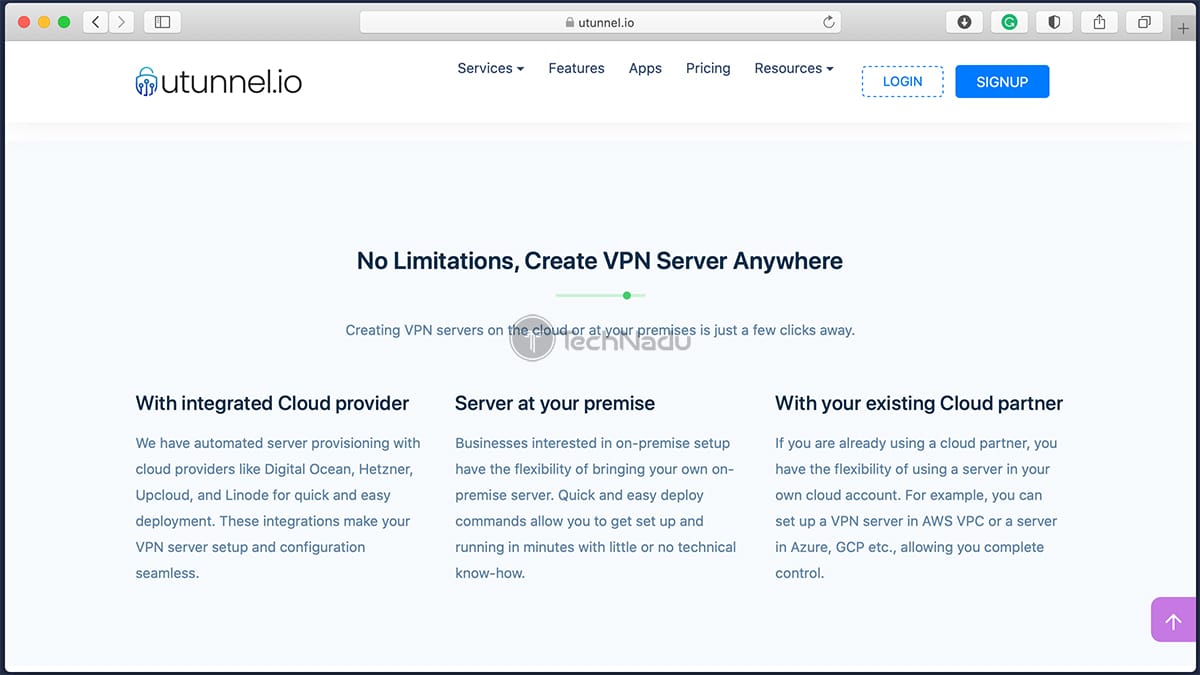Toggle the Safari sidebar button
This screenshot has height=675, width=1200.
click(162, 21)
